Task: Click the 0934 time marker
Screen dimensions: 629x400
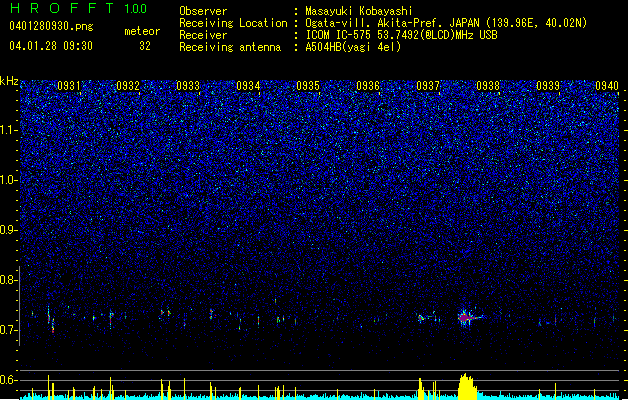Action: point(248,85)
